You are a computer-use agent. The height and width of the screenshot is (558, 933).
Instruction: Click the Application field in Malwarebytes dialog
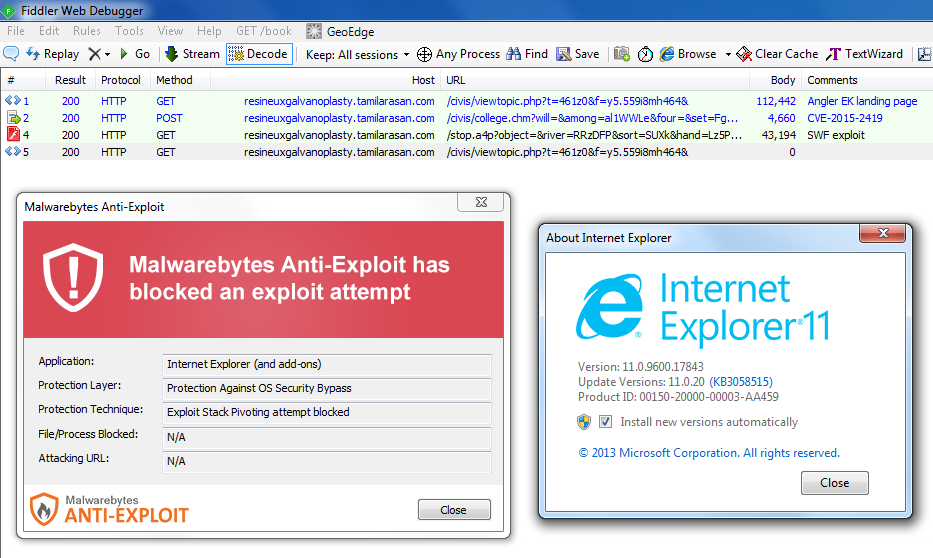pyautogui.click(x=327, y=364)
